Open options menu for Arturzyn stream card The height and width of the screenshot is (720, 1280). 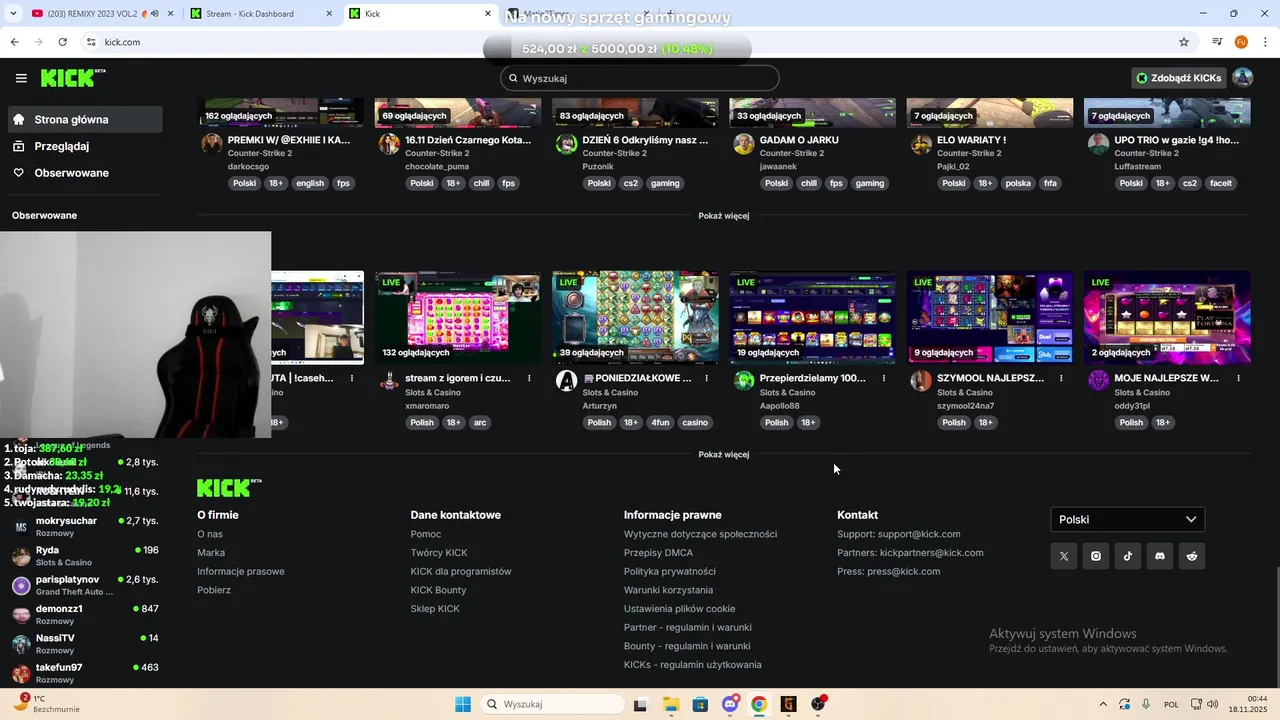pos(707,379)
